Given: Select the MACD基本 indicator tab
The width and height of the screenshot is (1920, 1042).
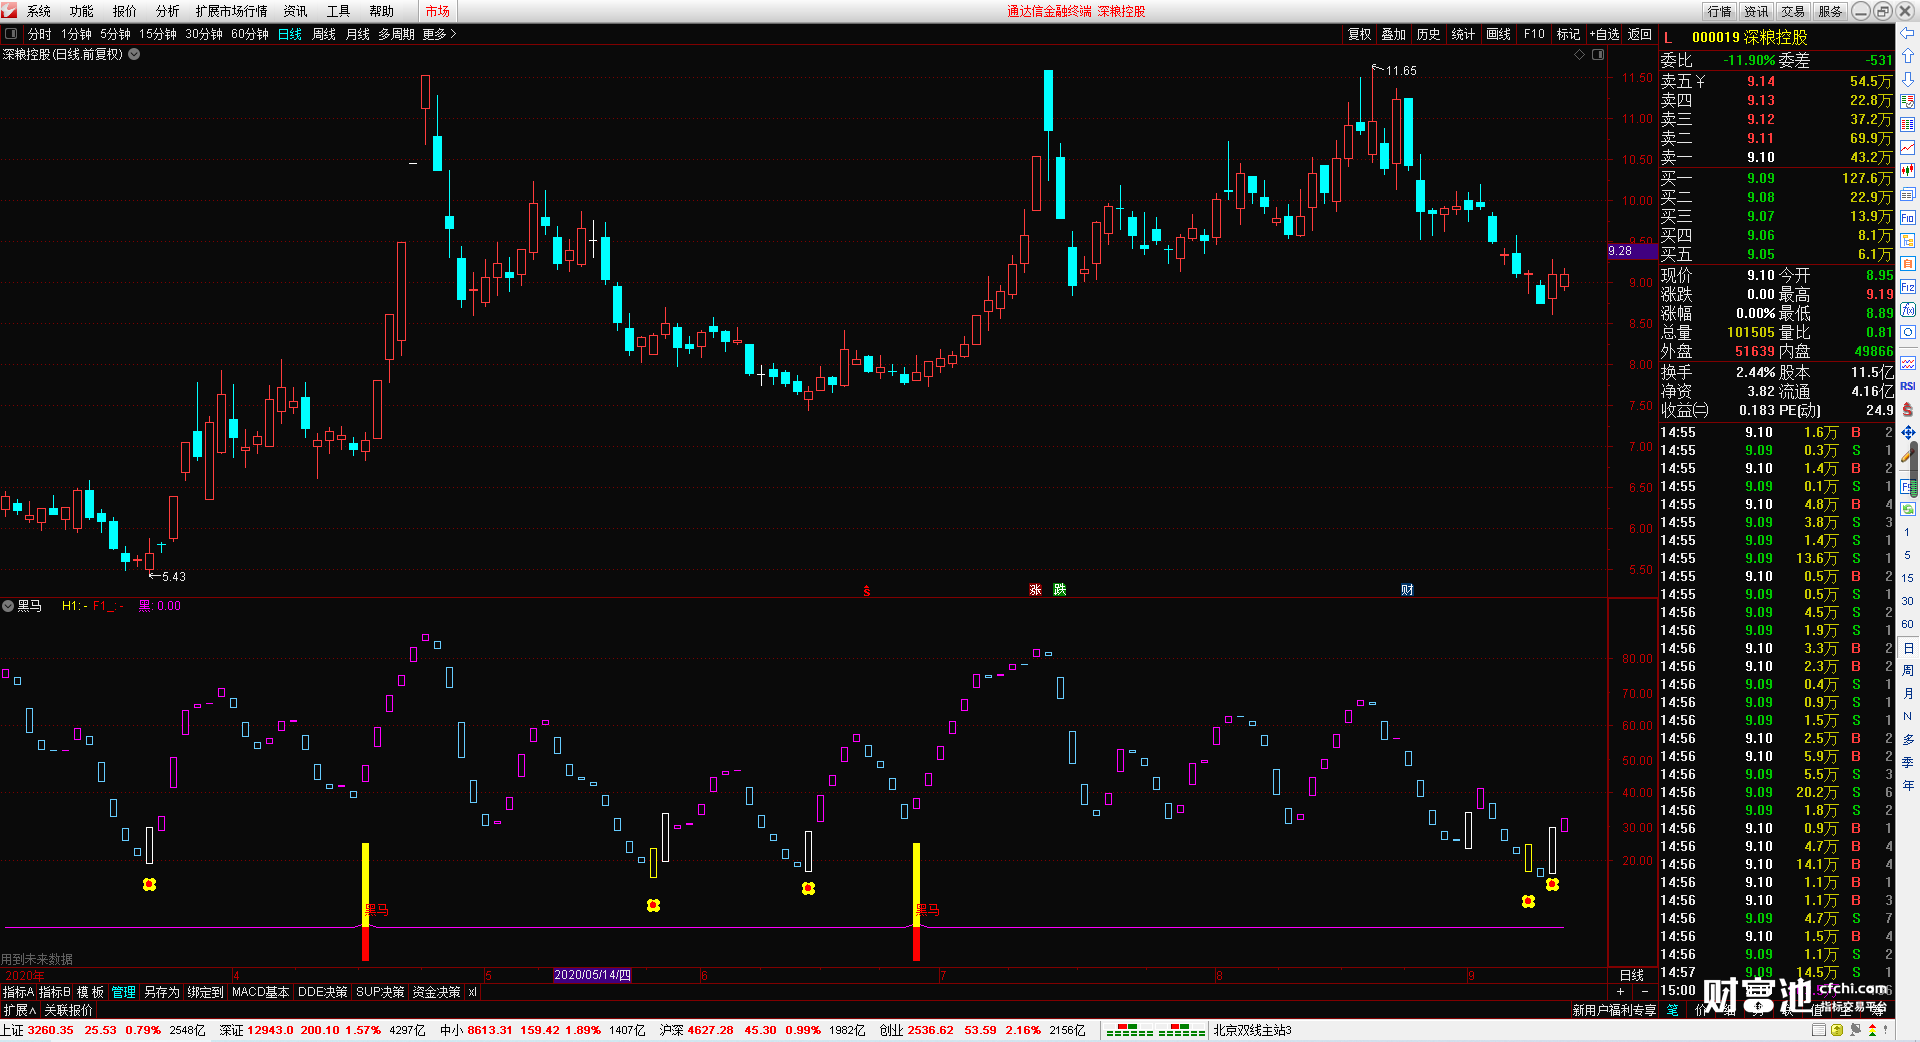Looking at the screenshot, I should pyautogui.click(x=260, y=992).
